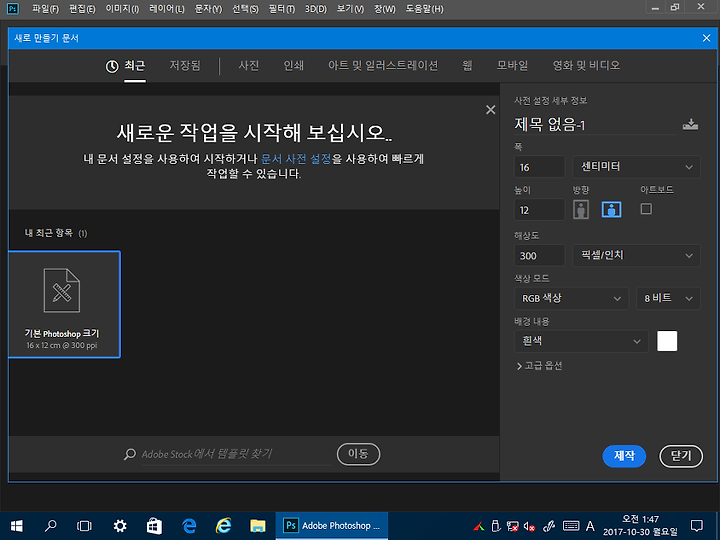Open the 센티미터 units dropdown
This screenshot has width=720, height=540.
(x=636, y=167)
